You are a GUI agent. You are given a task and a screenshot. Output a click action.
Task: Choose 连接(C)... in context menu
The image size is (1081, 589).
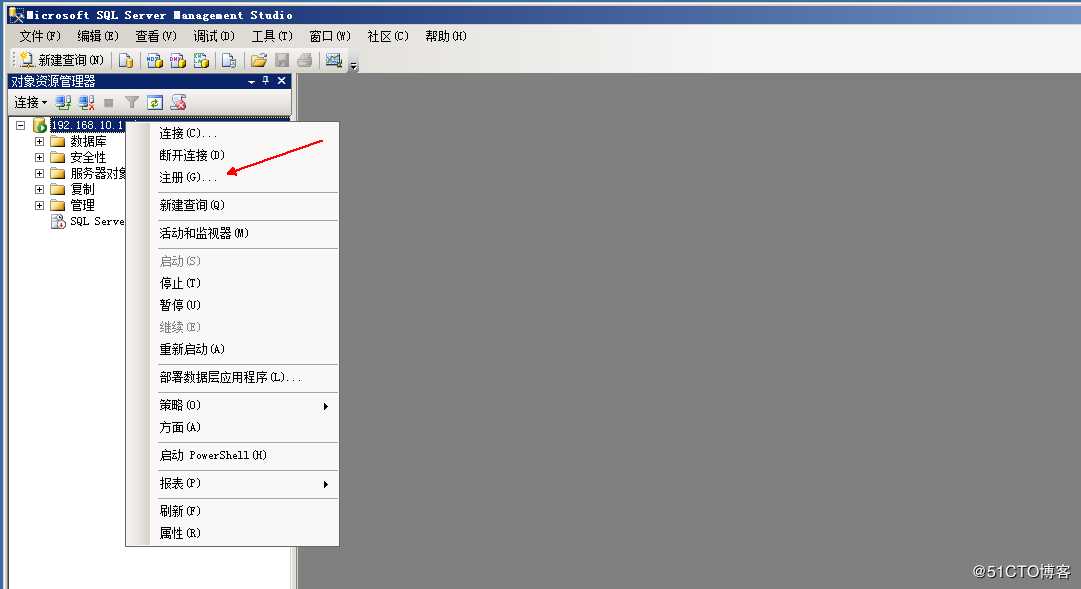coord(232,133)
